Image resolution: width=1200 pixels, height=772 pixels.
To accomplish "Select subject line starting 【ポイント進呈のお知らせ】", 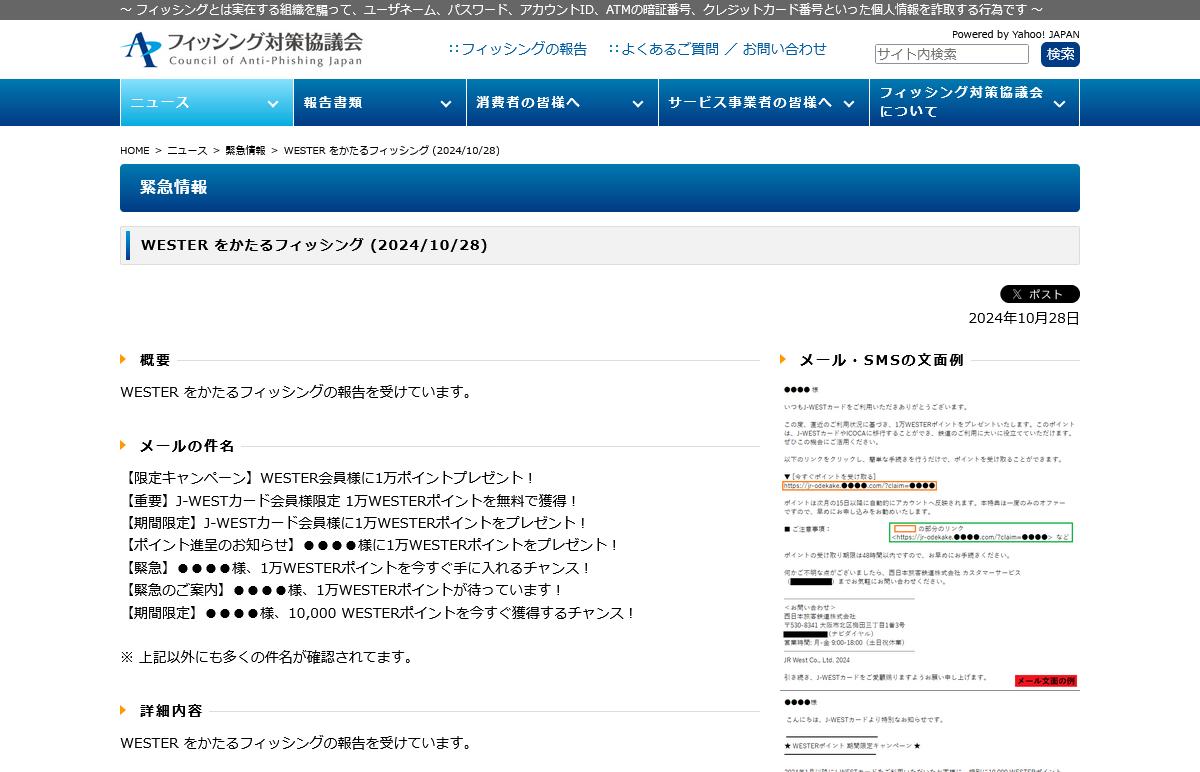I will click(x=371, y=545).
